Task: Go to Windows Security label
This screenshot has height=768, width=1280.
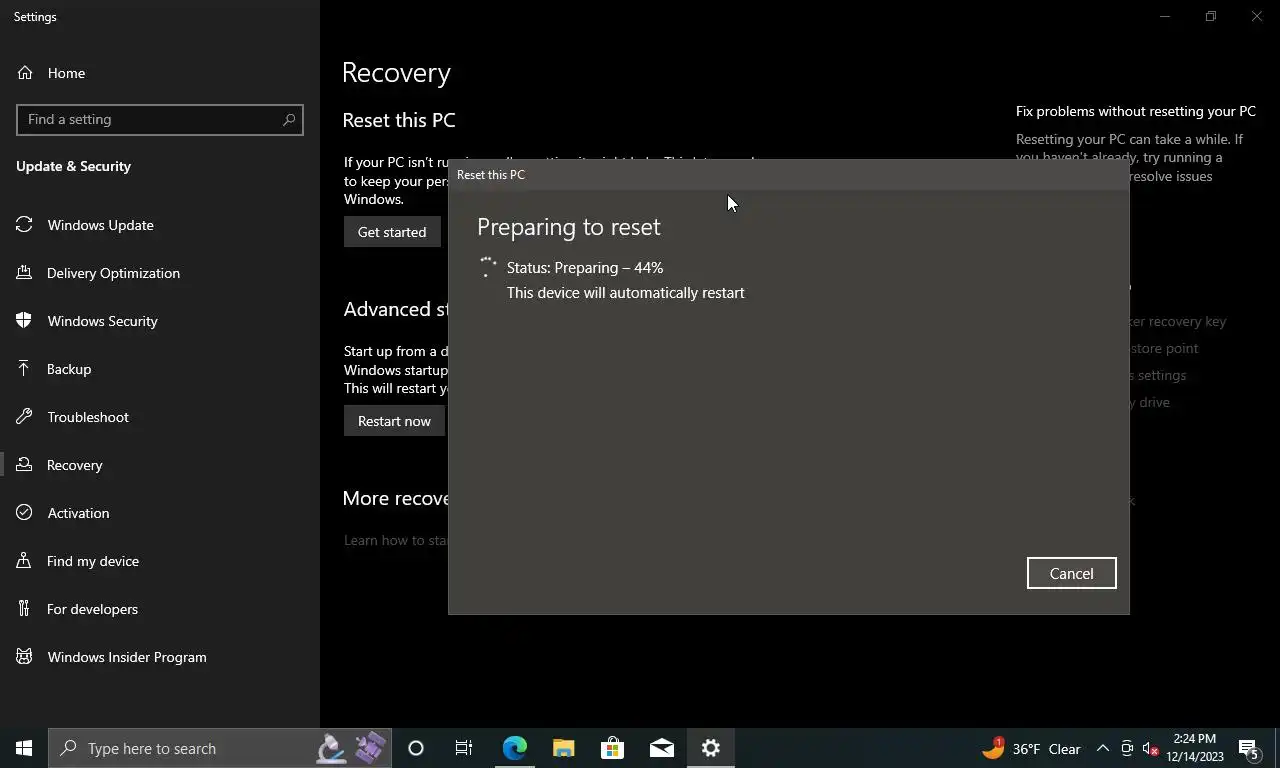Action: tap(102, 321)
